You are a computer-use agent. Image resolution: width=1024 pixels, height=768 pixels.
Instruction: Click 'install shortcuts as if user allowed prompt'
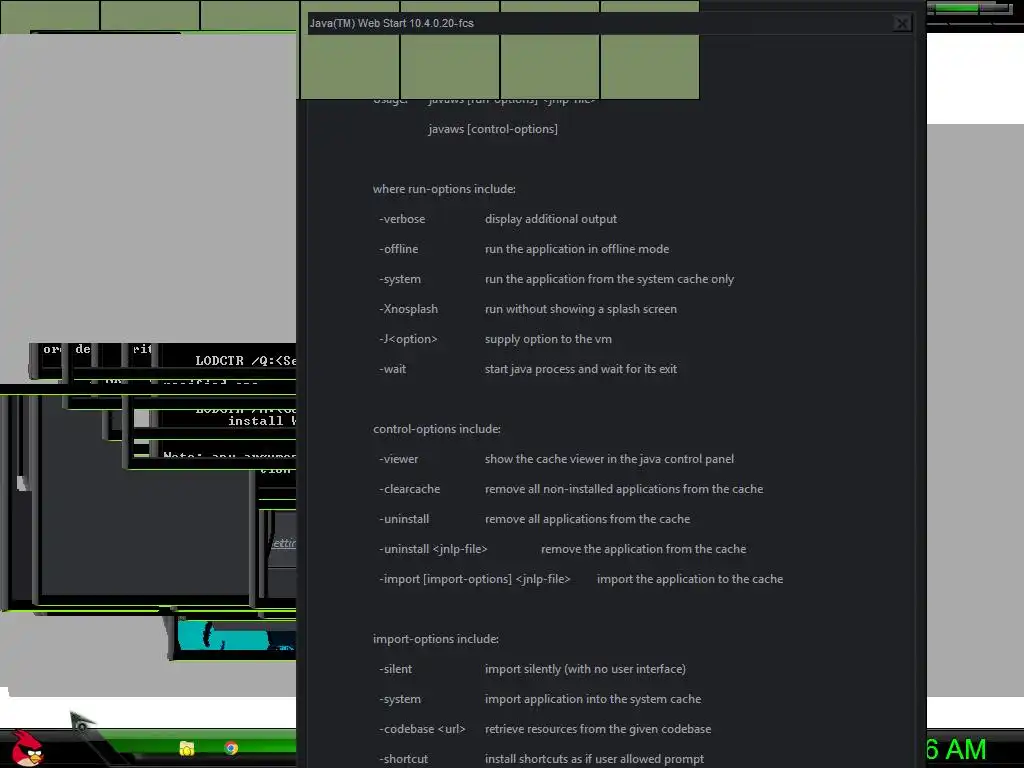click(594, 760)
